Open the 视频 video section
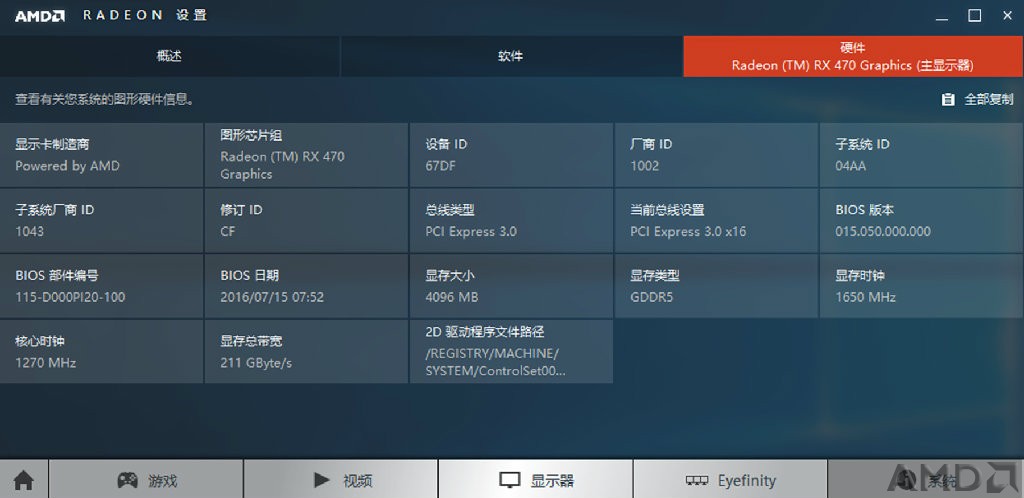This screenshot has height=498, width=1024. [x=341, y=480]
